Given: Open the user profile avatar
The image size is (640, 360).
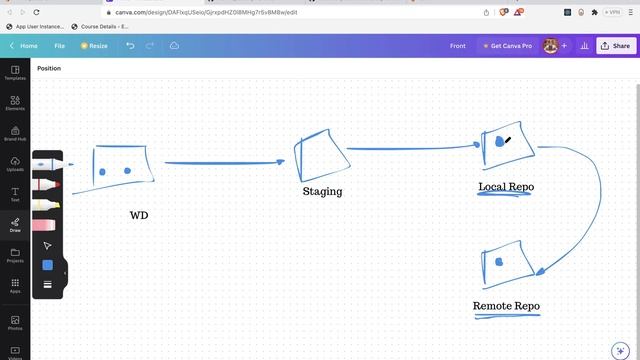Looking at the screenshot, I should [x=550, y=46].
